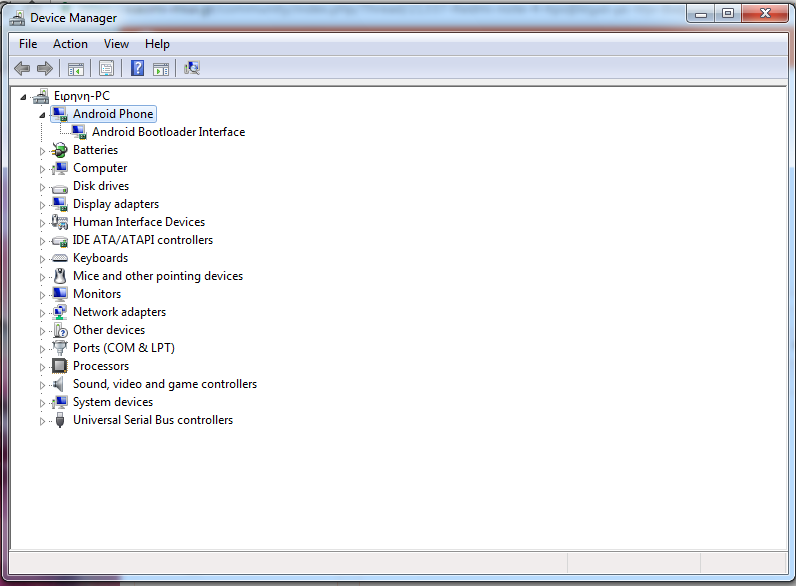Select the Display adapters label
The height and width of the screenshot is (586, 796).
coord(116,204)
